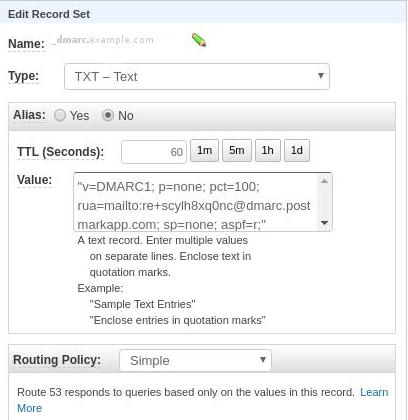
Task: Open the Type TXT – Text dropdown
Action: (197, 77)
